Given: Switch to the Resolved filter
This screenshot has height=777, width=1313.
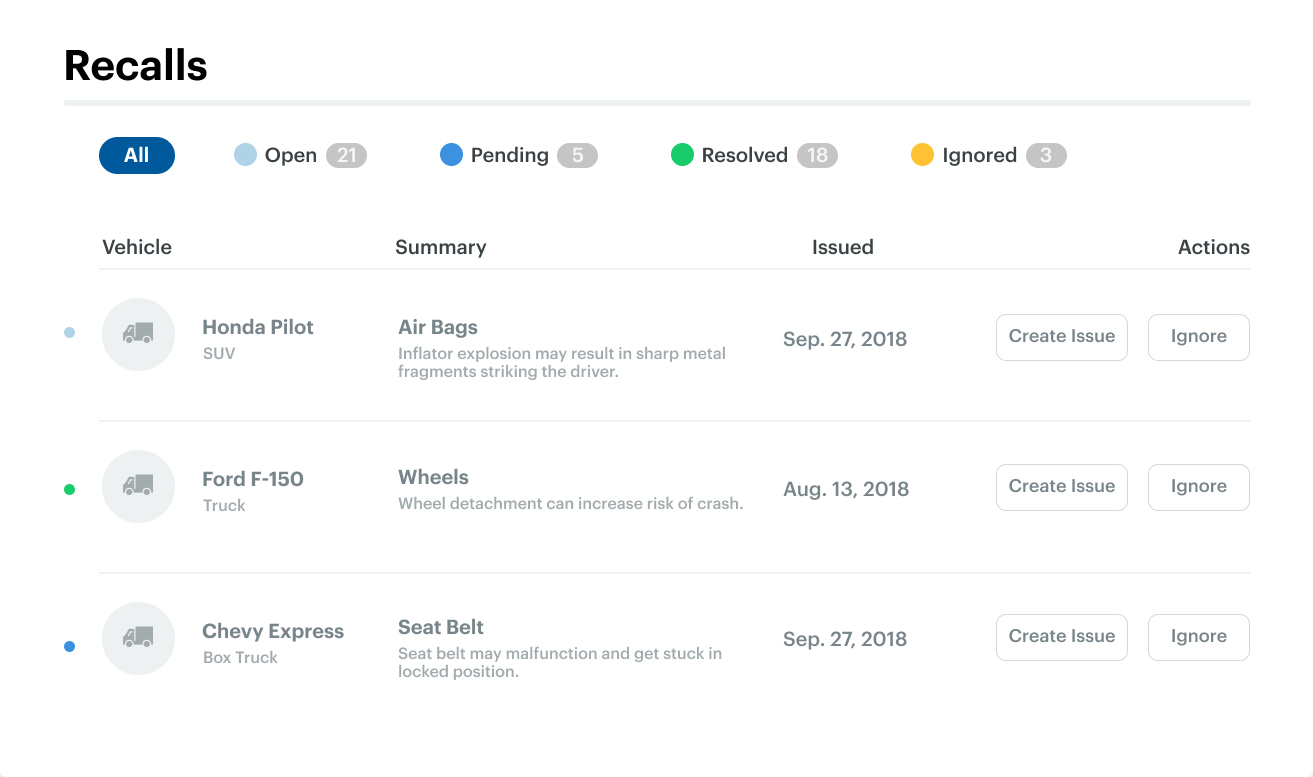Looking at the screenshot, I should [744, 155].
